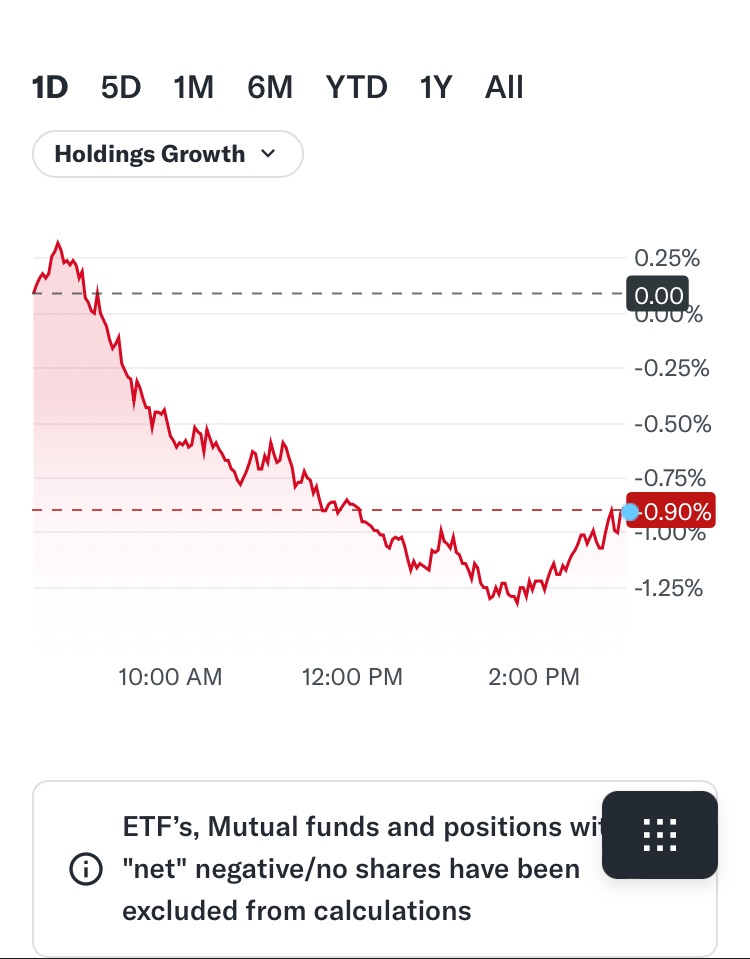Click the 2:00 PM time axis label

pos(534,677)
